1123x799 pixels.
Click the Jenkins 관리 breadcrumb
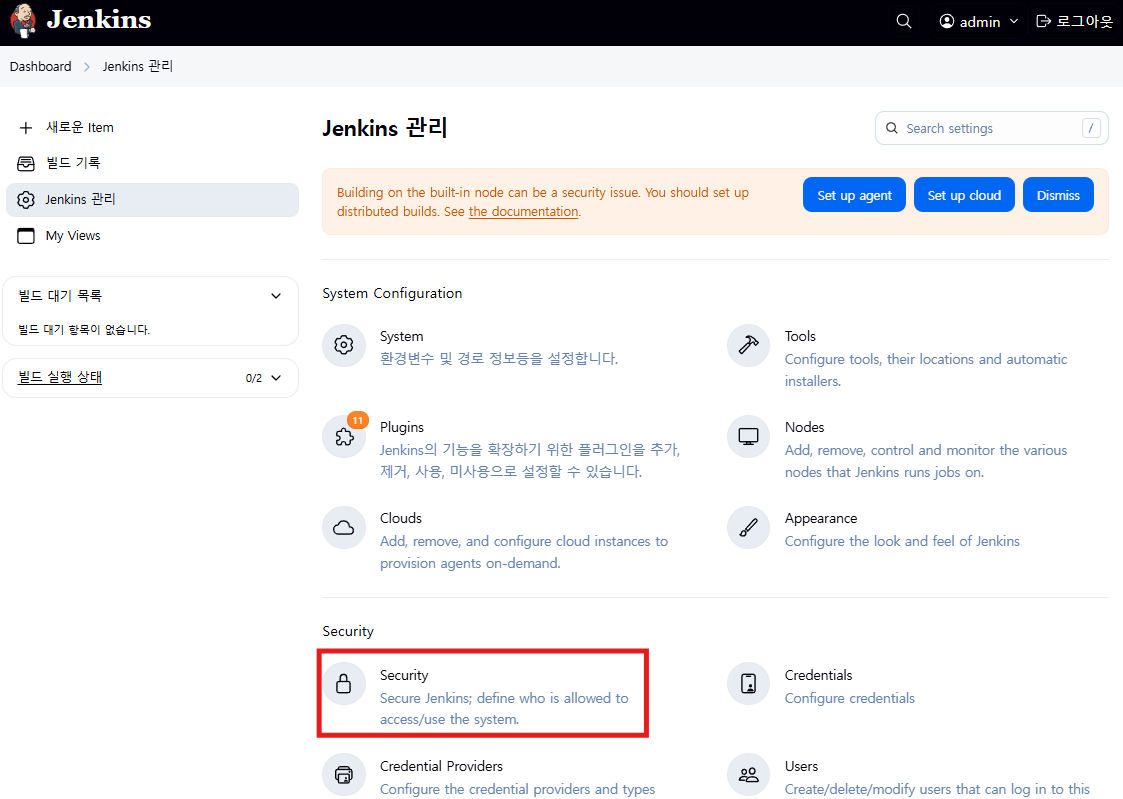138,67
